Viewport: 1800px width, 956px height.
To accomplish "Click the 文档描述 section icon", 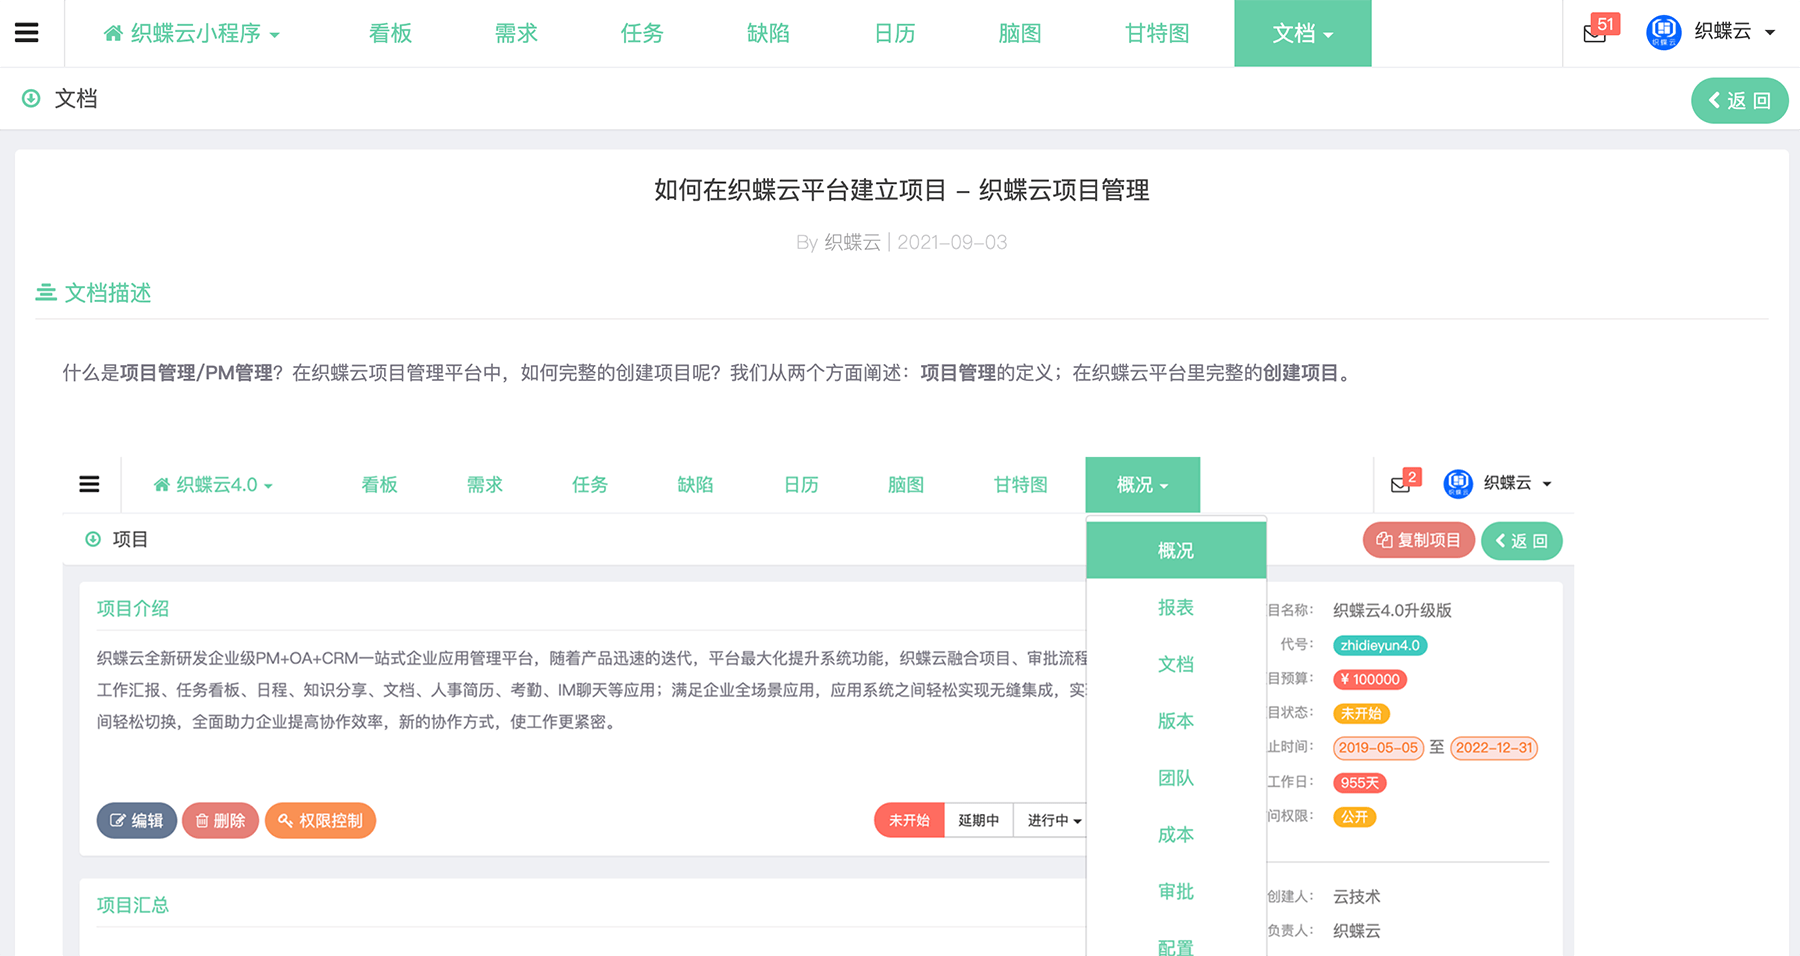I will pos(46,293).
